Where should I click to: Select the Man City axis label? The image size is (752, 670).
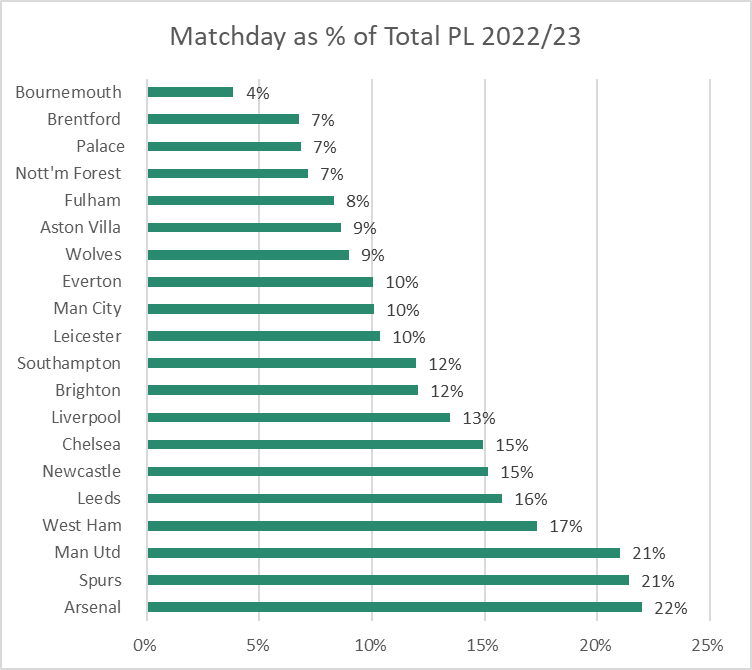coord(87,309)
